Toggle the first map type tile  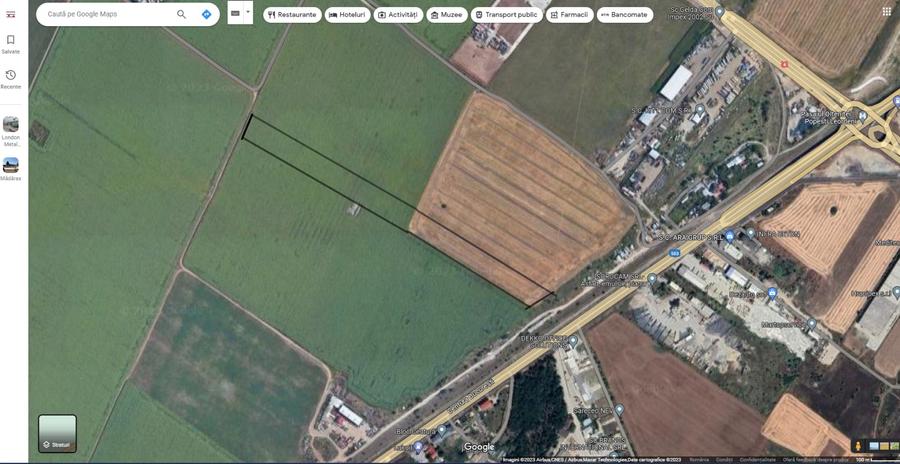pyautogui.click(x=874, y=446)
